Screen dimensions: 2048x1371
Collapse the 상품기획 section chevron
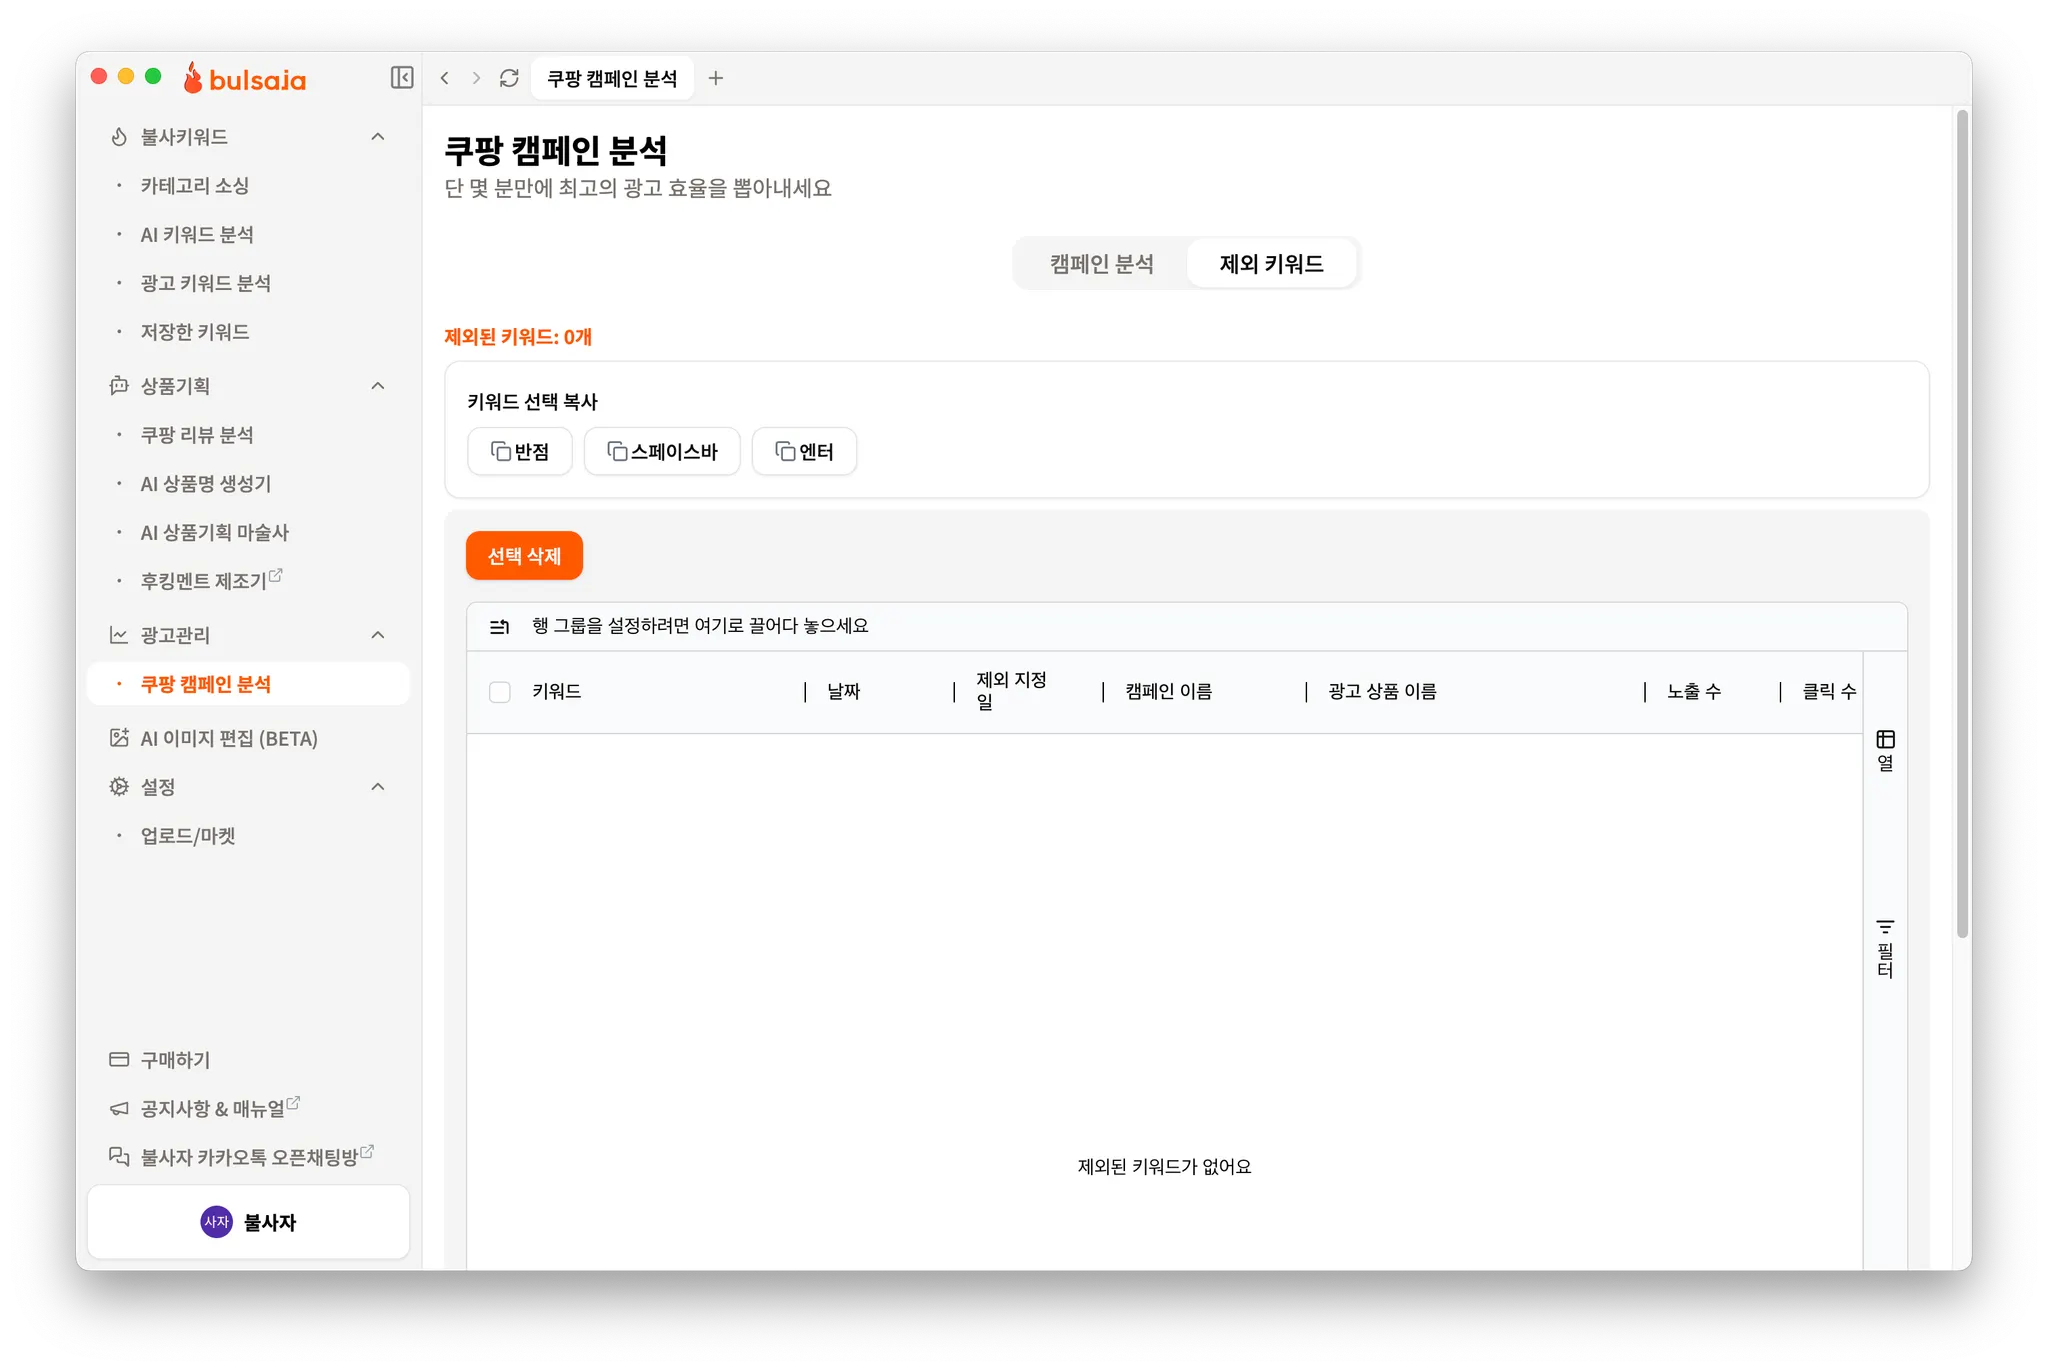click(x=378, y=386)
